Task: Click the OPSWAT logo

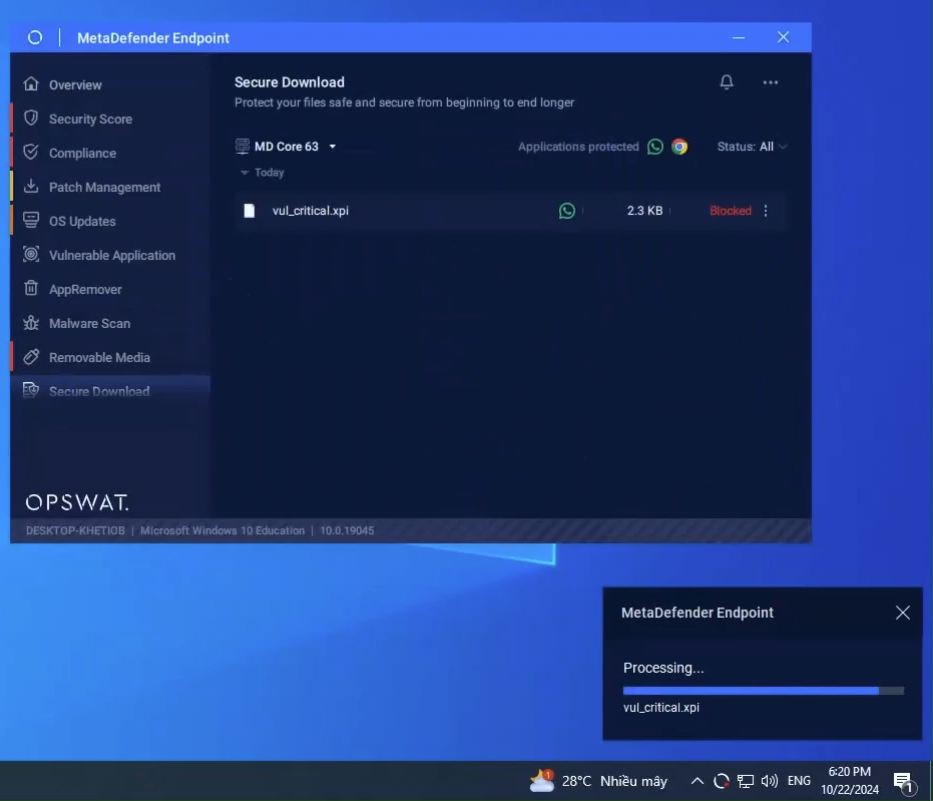Action: (x=77, y=502)
